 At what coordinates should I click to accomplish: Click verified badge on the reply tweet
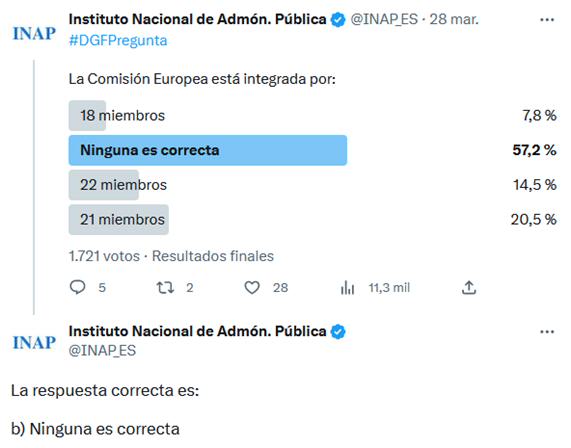[338, 331]
